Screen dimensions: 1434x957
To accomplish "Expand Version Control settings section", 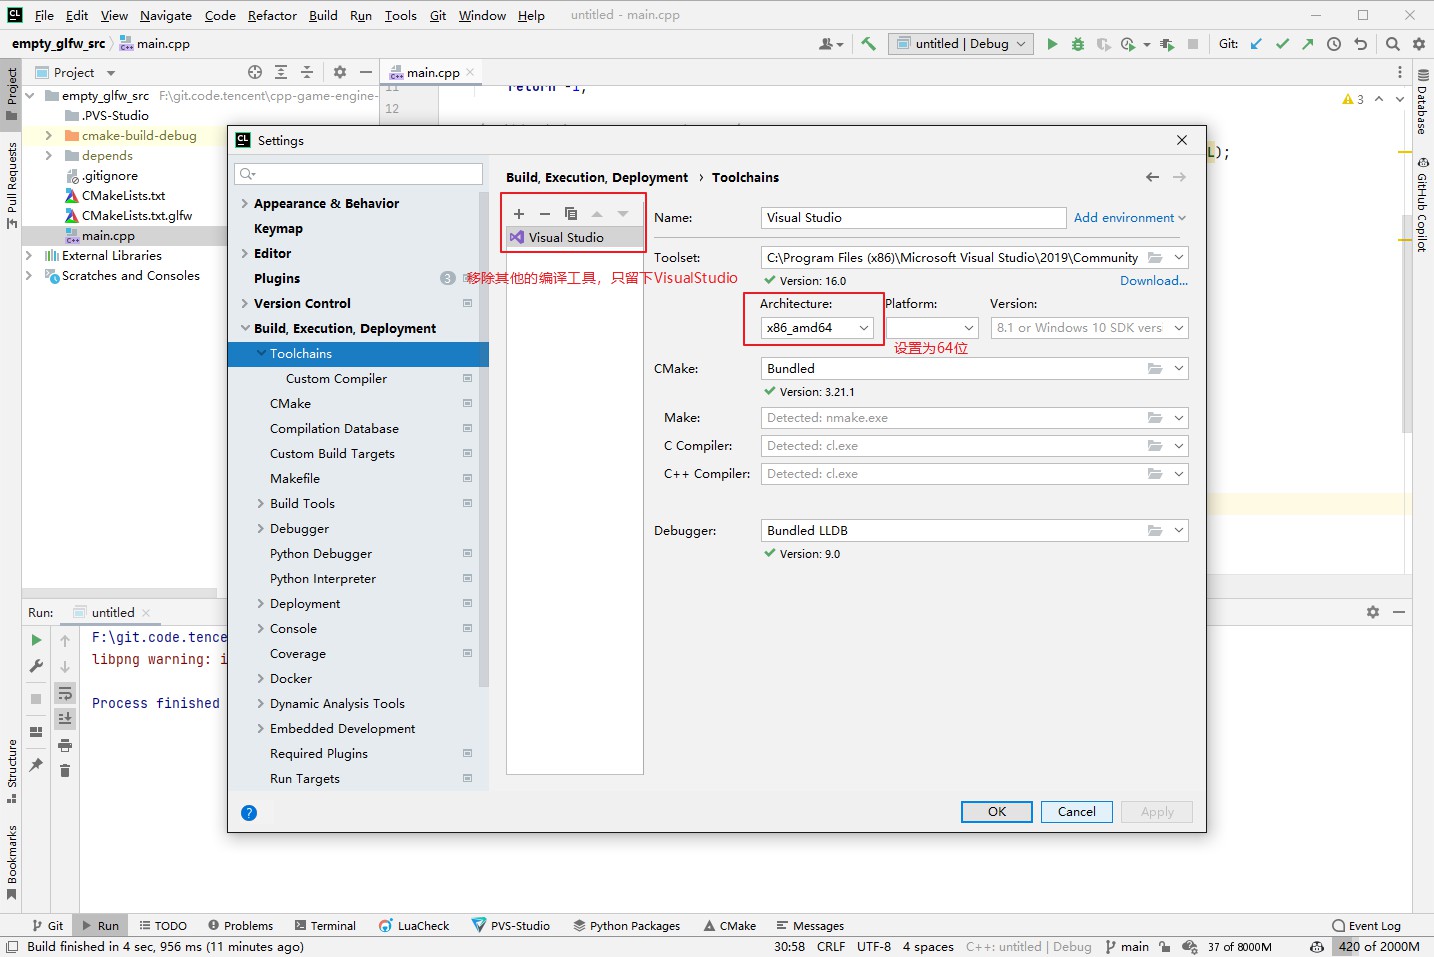I will pos(245,304).
